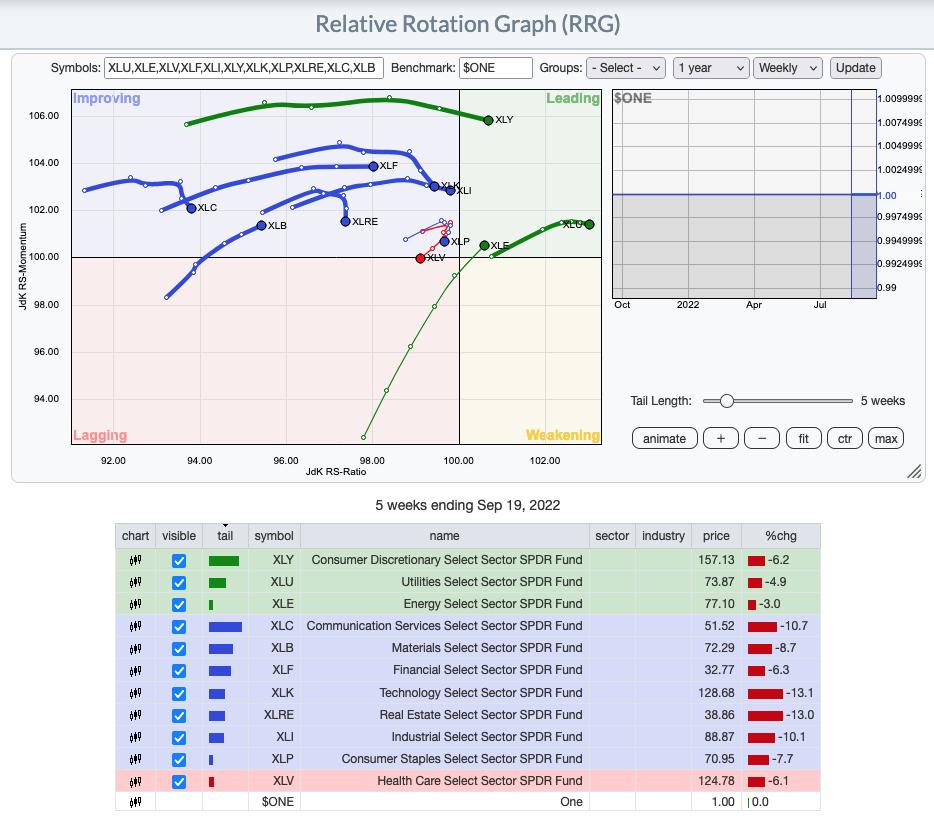Screen dimensions: 934x819
Task: Click the animate button
Action: click(664, 439)
